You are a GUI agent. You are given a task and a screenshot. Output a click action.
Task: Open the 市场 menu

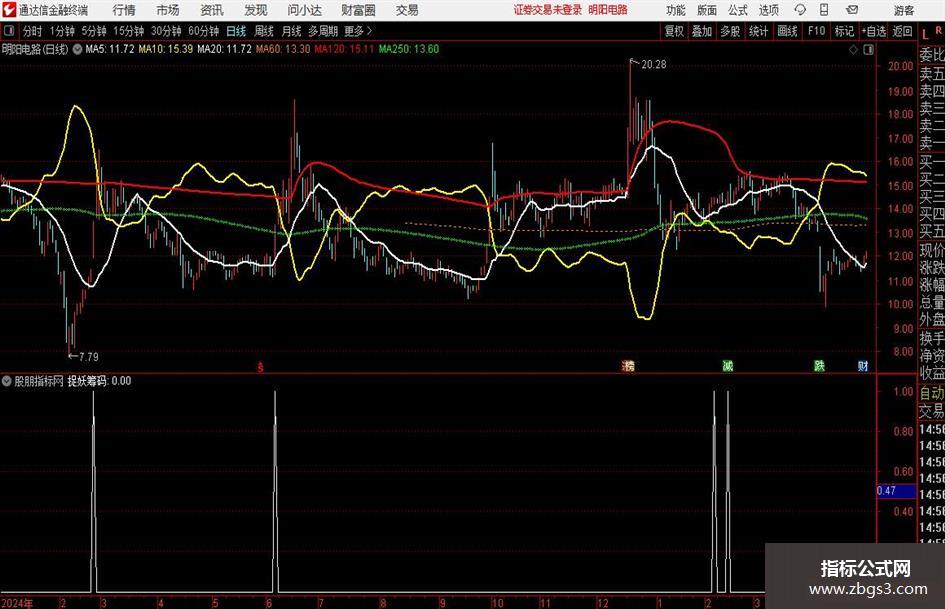[x=168, y=10]
